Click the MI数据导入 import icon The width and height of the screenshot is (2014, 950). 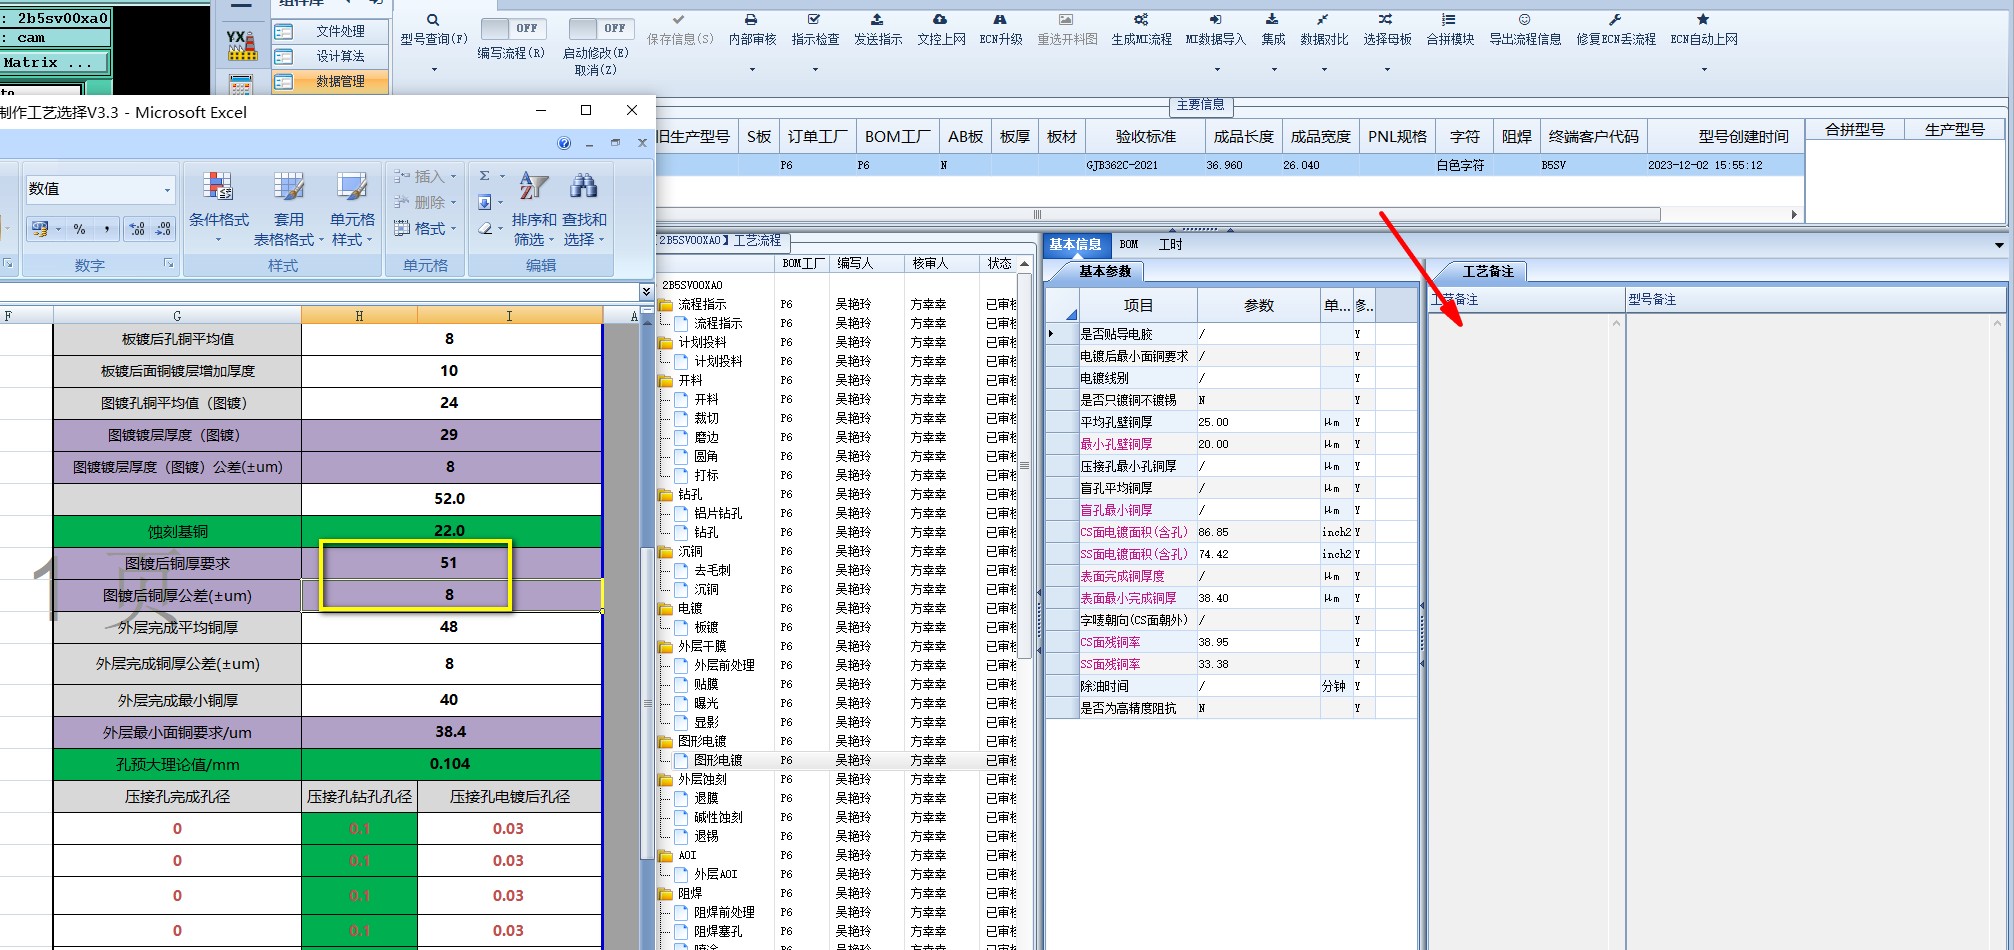point(1215,20)
